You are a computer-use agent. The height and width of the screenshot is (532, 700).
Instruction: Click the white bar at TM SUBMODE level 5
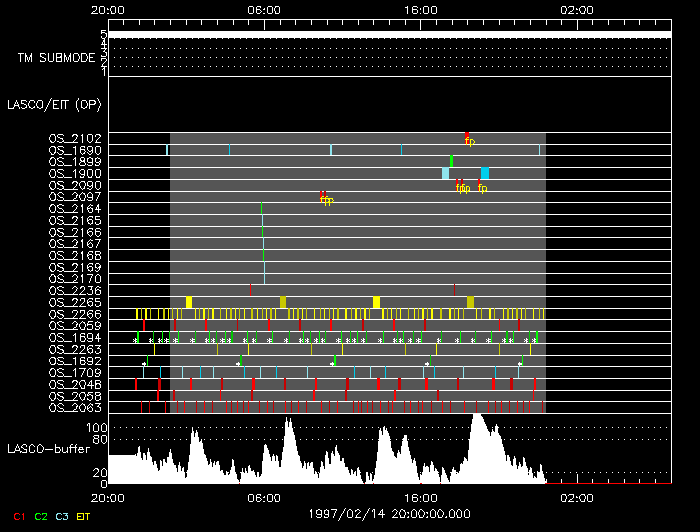pos(388,34)
